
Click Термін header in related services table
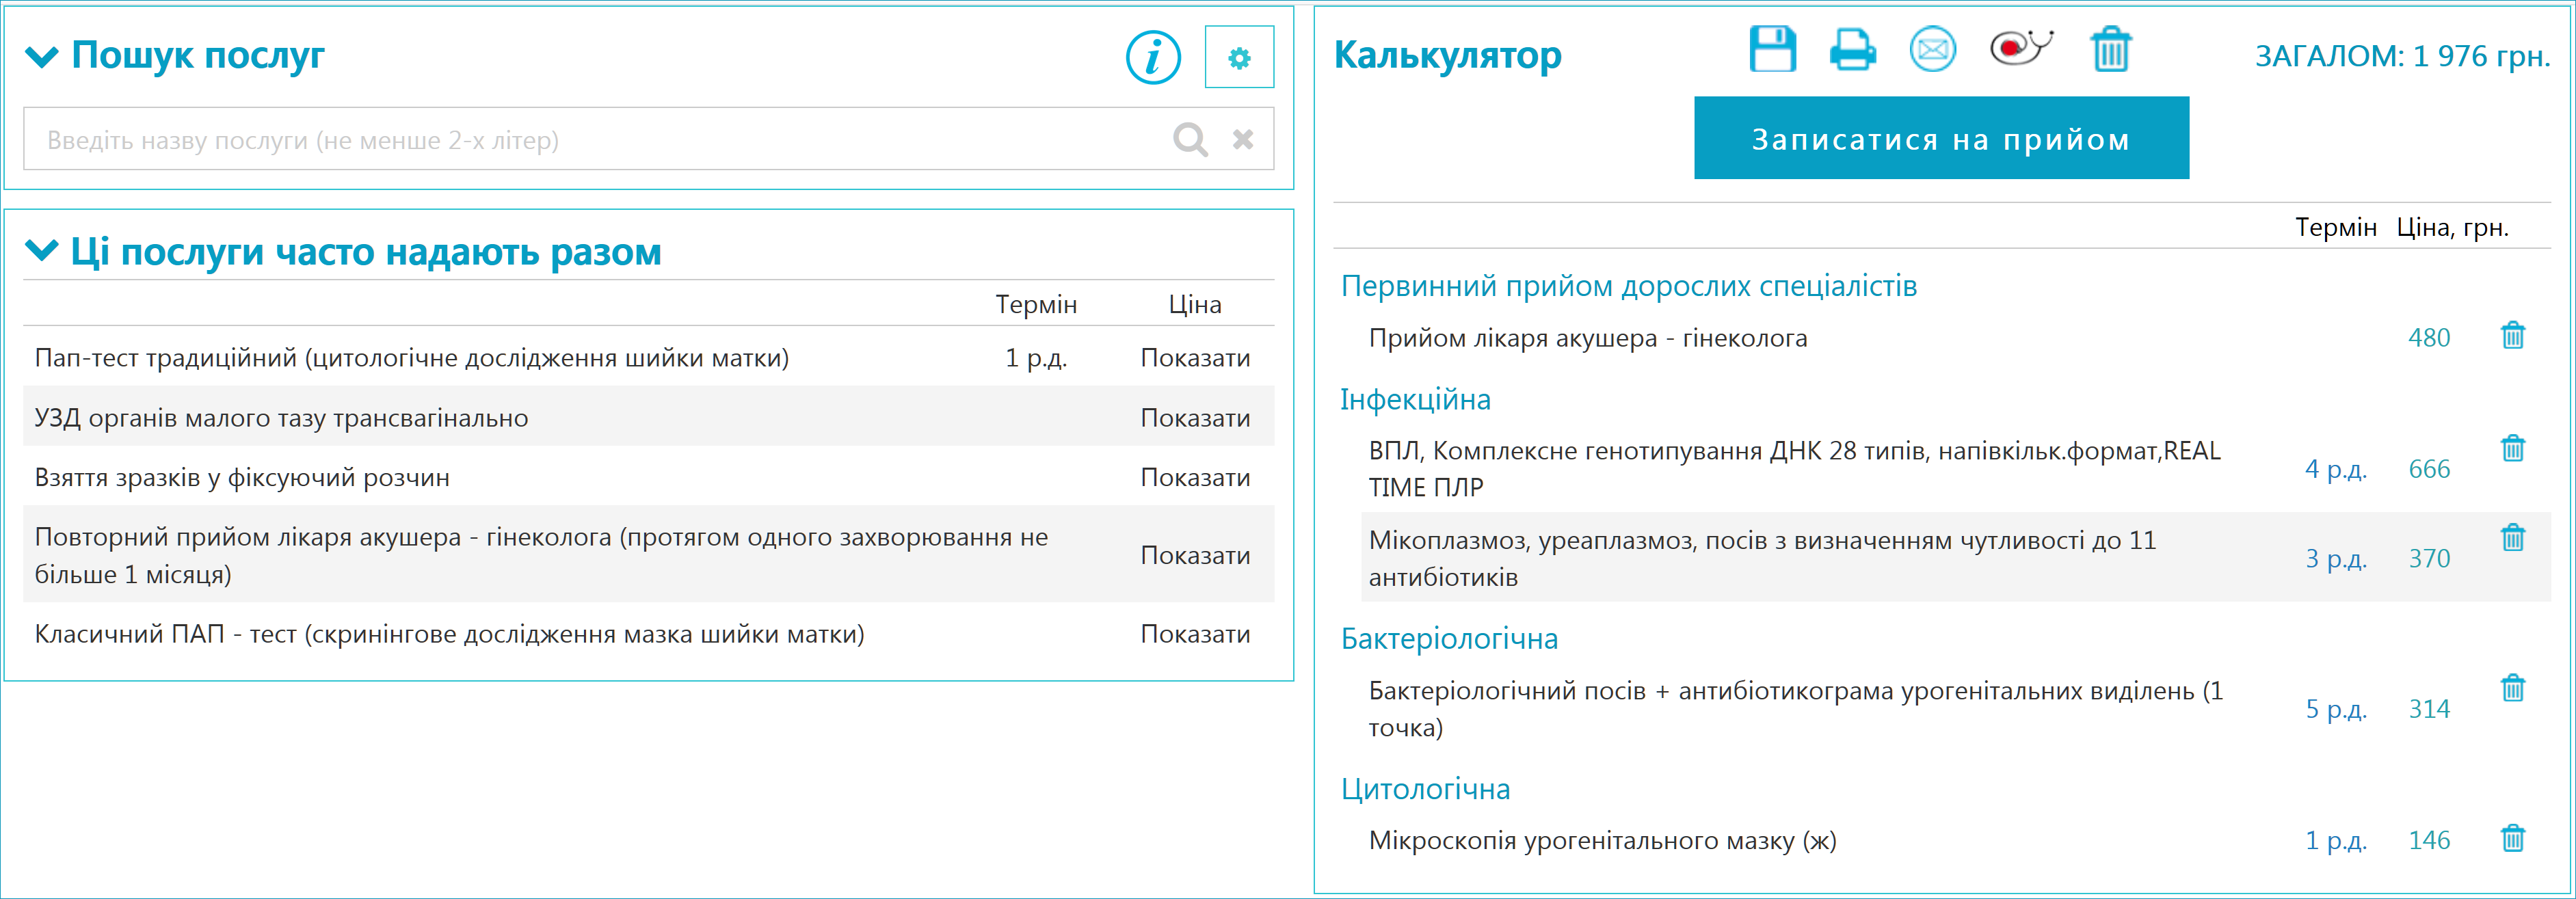[1036, 304]
